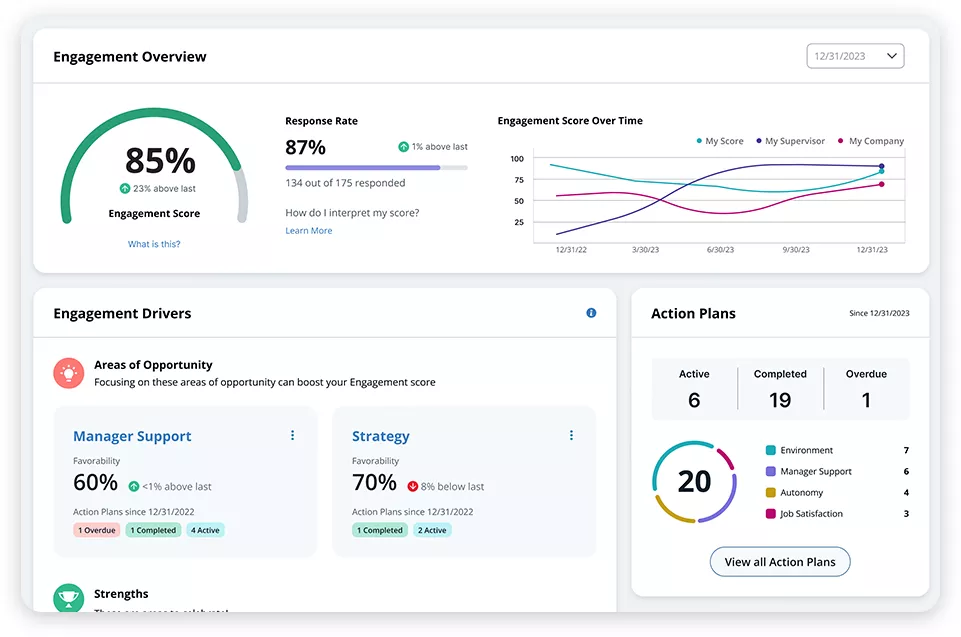Click red down arrow on Strategy favorability
The height and width of the screenshot is (637, 961).
pyautogui.click(x=412, y=486)
